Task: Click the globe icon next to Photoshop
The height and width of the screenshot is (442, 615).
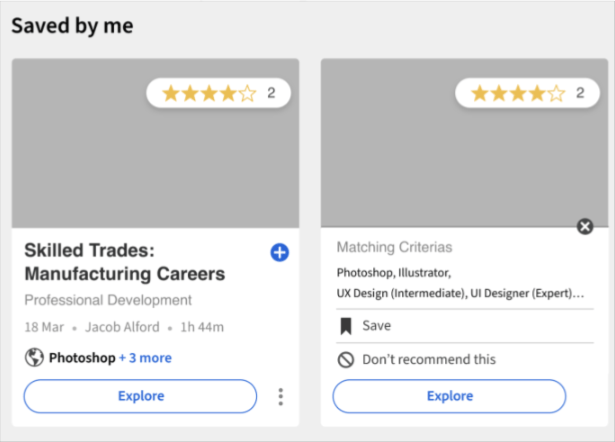Action: pyautogui.click(x=34, y=357)
